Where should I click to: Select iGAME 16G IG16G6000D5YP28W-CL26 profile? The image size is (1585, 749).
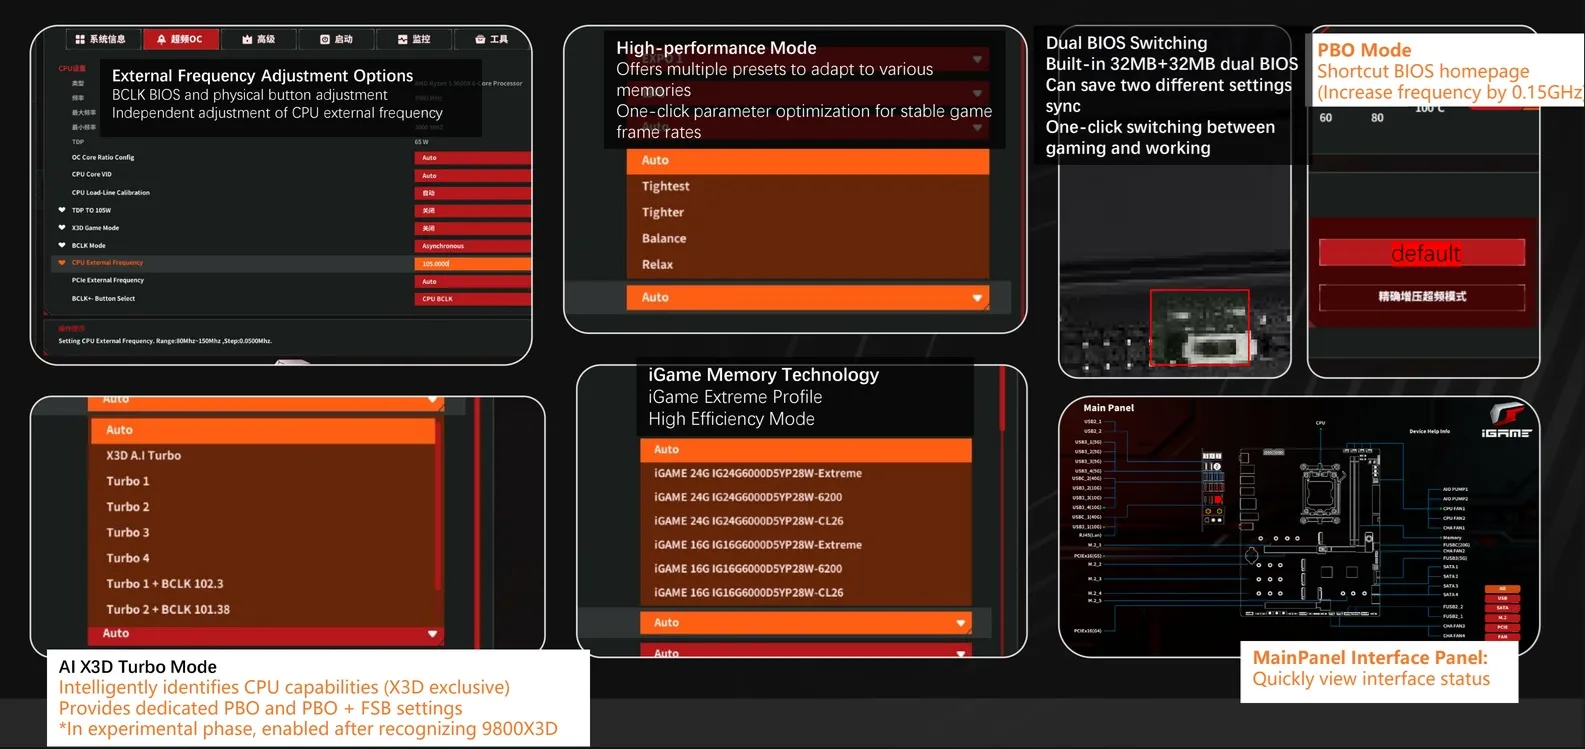click(806, 592)
